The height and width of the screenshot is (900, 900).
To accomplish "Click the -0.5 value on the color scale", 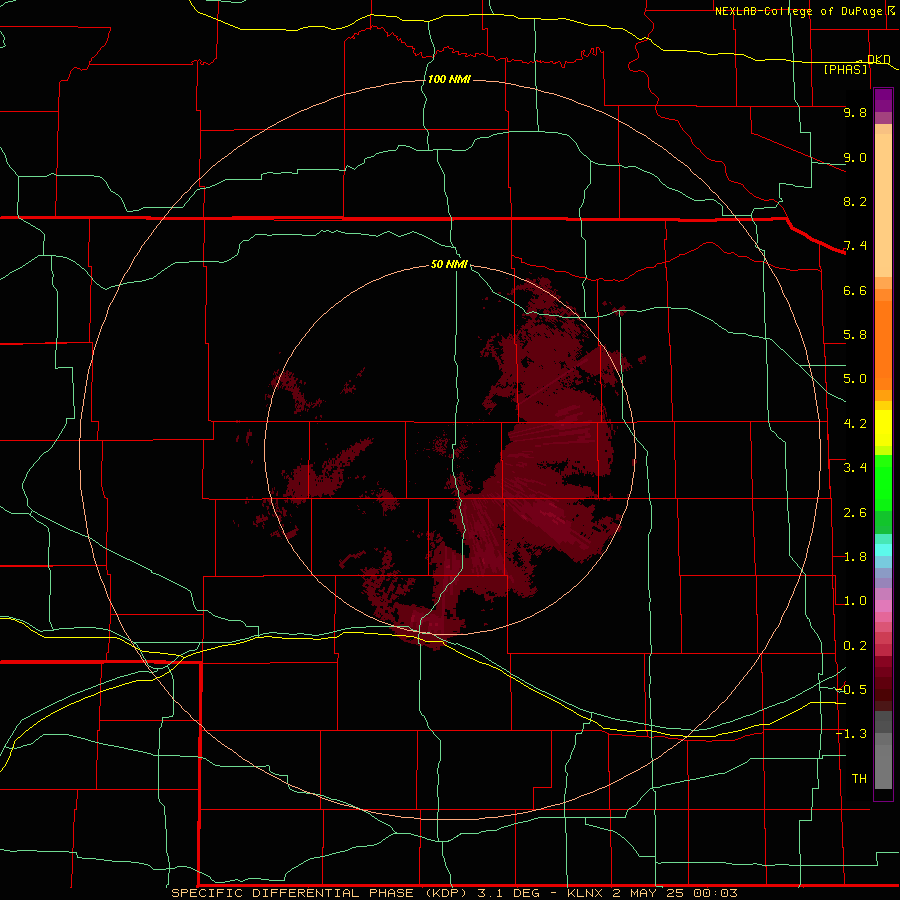I will [851, 690].
